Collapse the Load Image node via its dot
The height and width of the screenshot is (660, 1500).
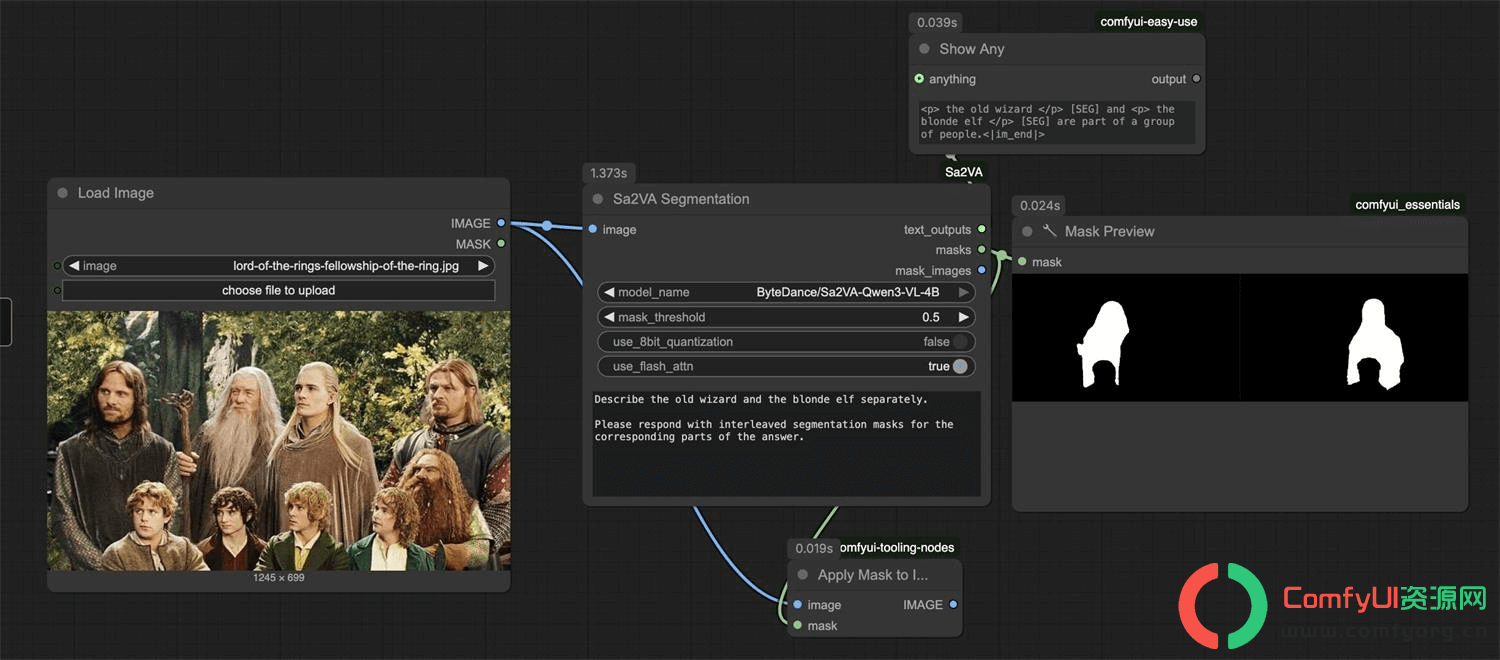pos(63,193)
